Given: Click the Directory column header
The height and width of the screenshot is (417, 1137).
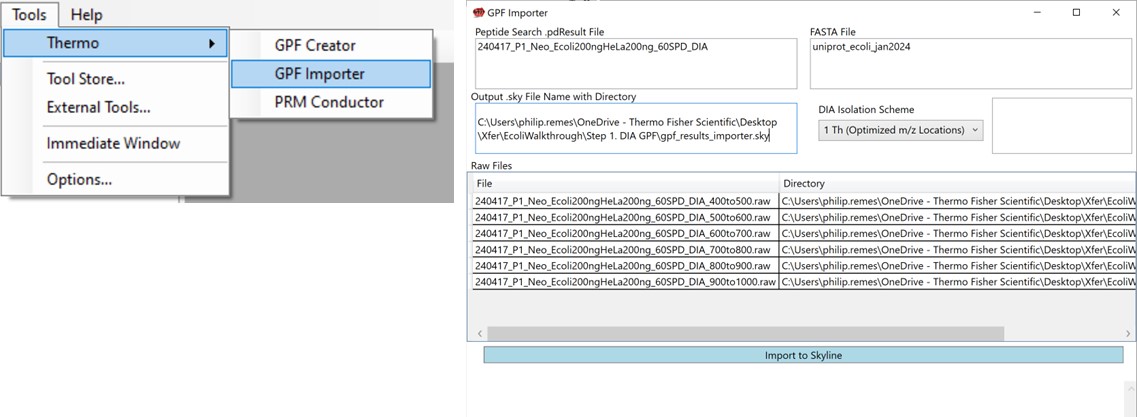Looking at the screenshot, I should (x=957, y=183).
